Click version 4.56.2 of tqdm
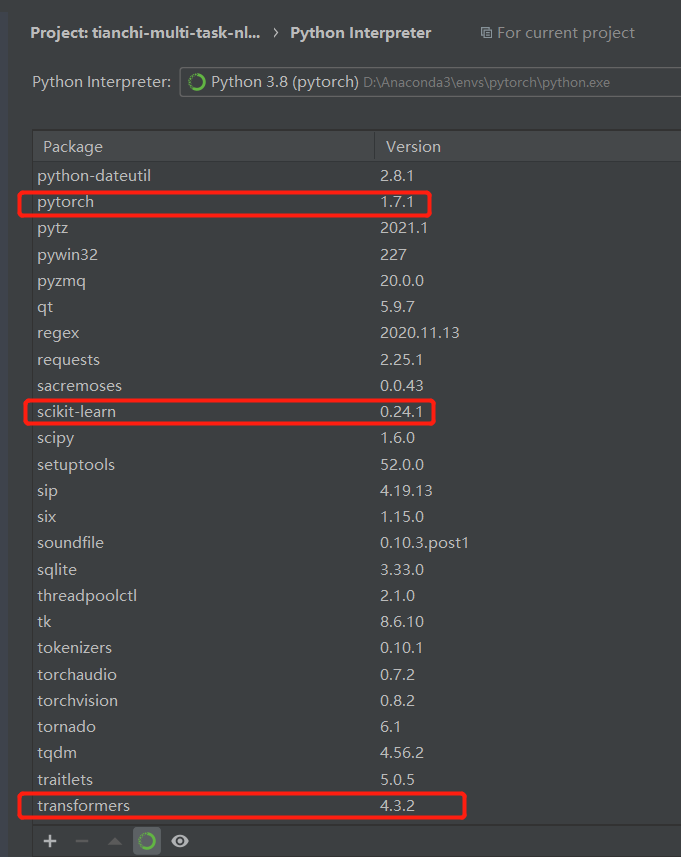Viewport: 681px width, 857px height. pos(402,753)
